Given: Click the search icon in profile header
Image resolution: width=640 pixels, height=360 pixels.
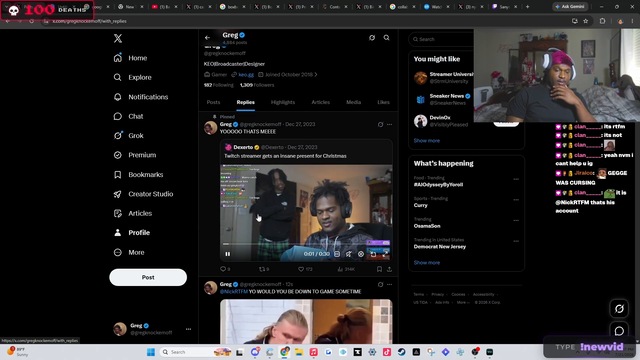Looking at the screenshot, I should [386, 38].
